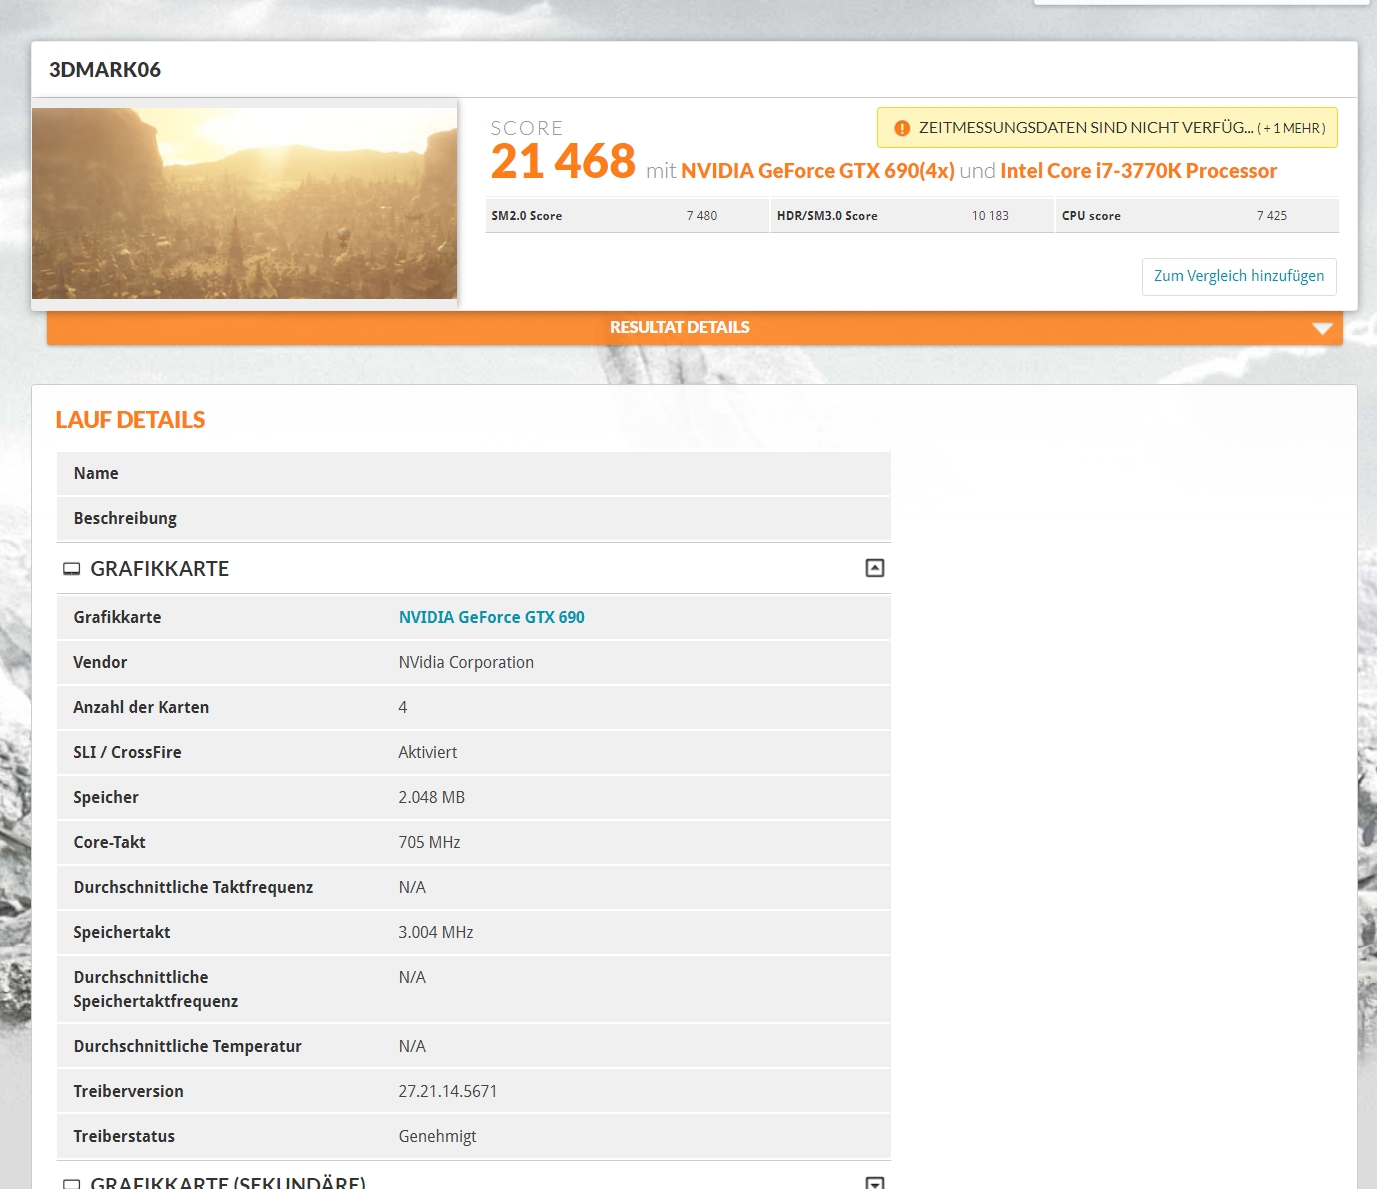Image resolution: width=1377 pixels, height=1189 pixels.
Task: Click the SM2.0 Score value 7 480
Action: click(x=702, y=216)
